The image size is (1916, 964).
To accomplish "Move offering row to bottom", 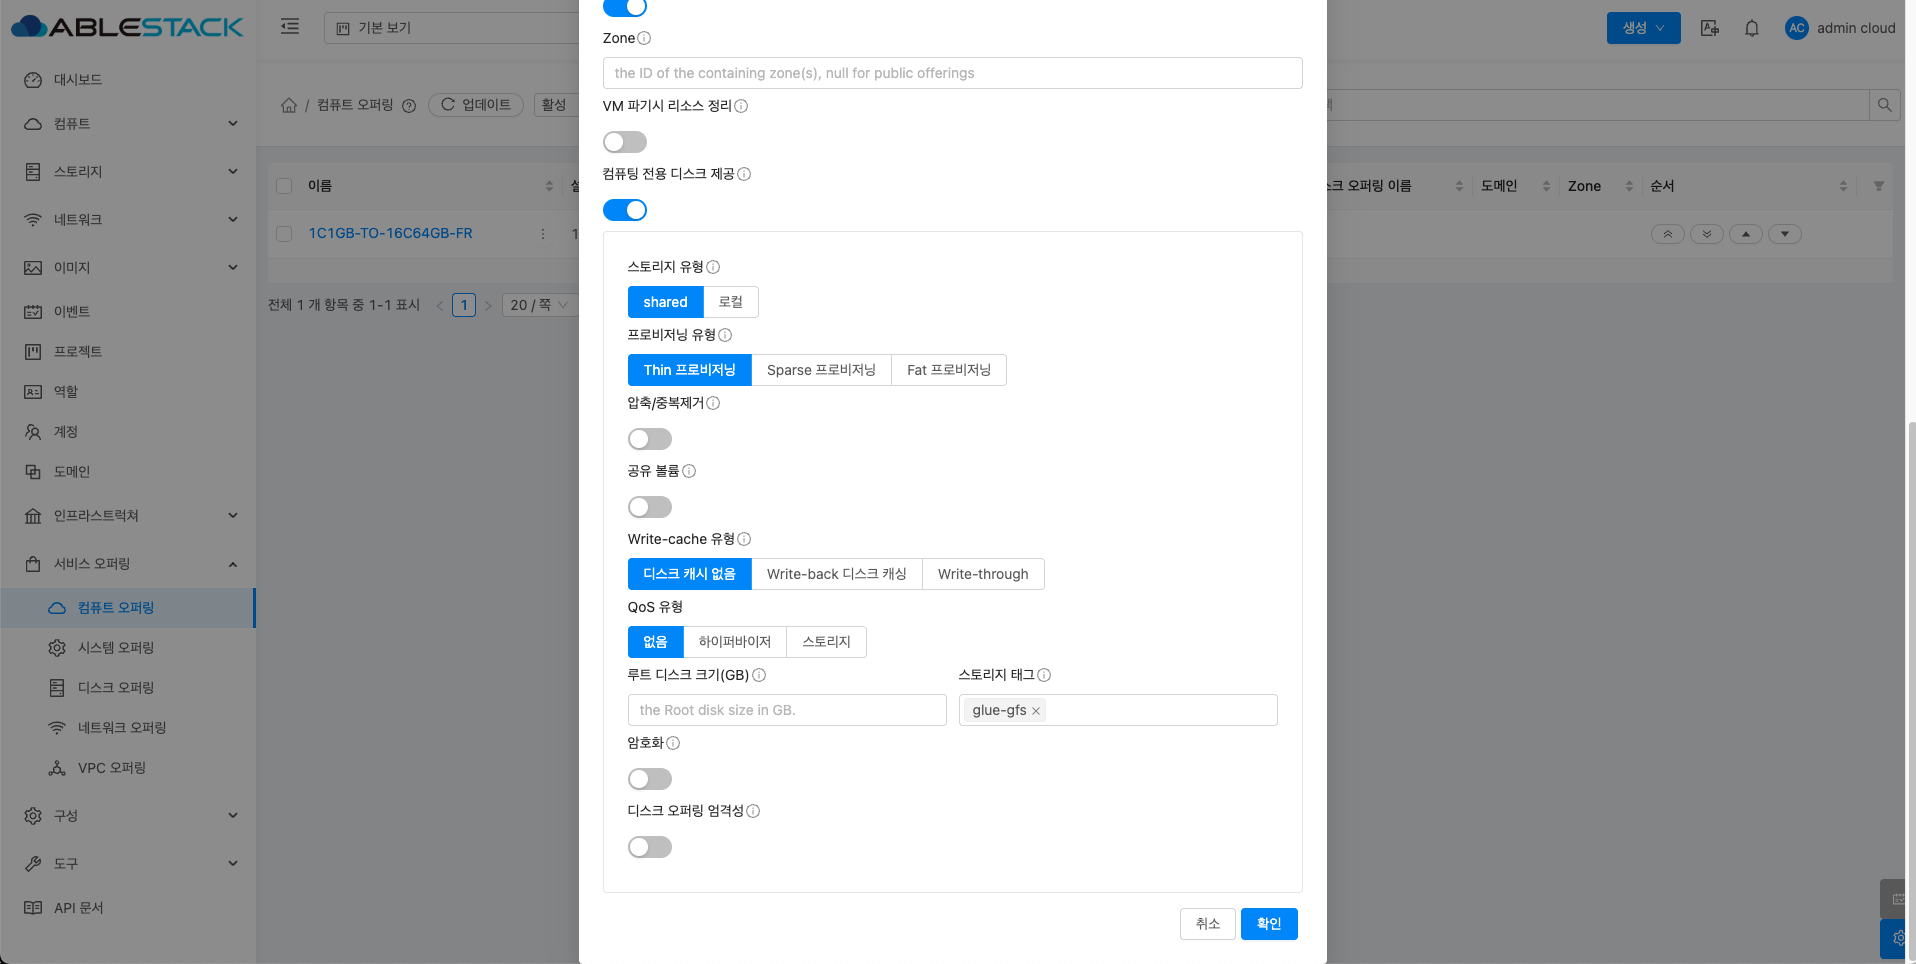I will [1707, 234].
